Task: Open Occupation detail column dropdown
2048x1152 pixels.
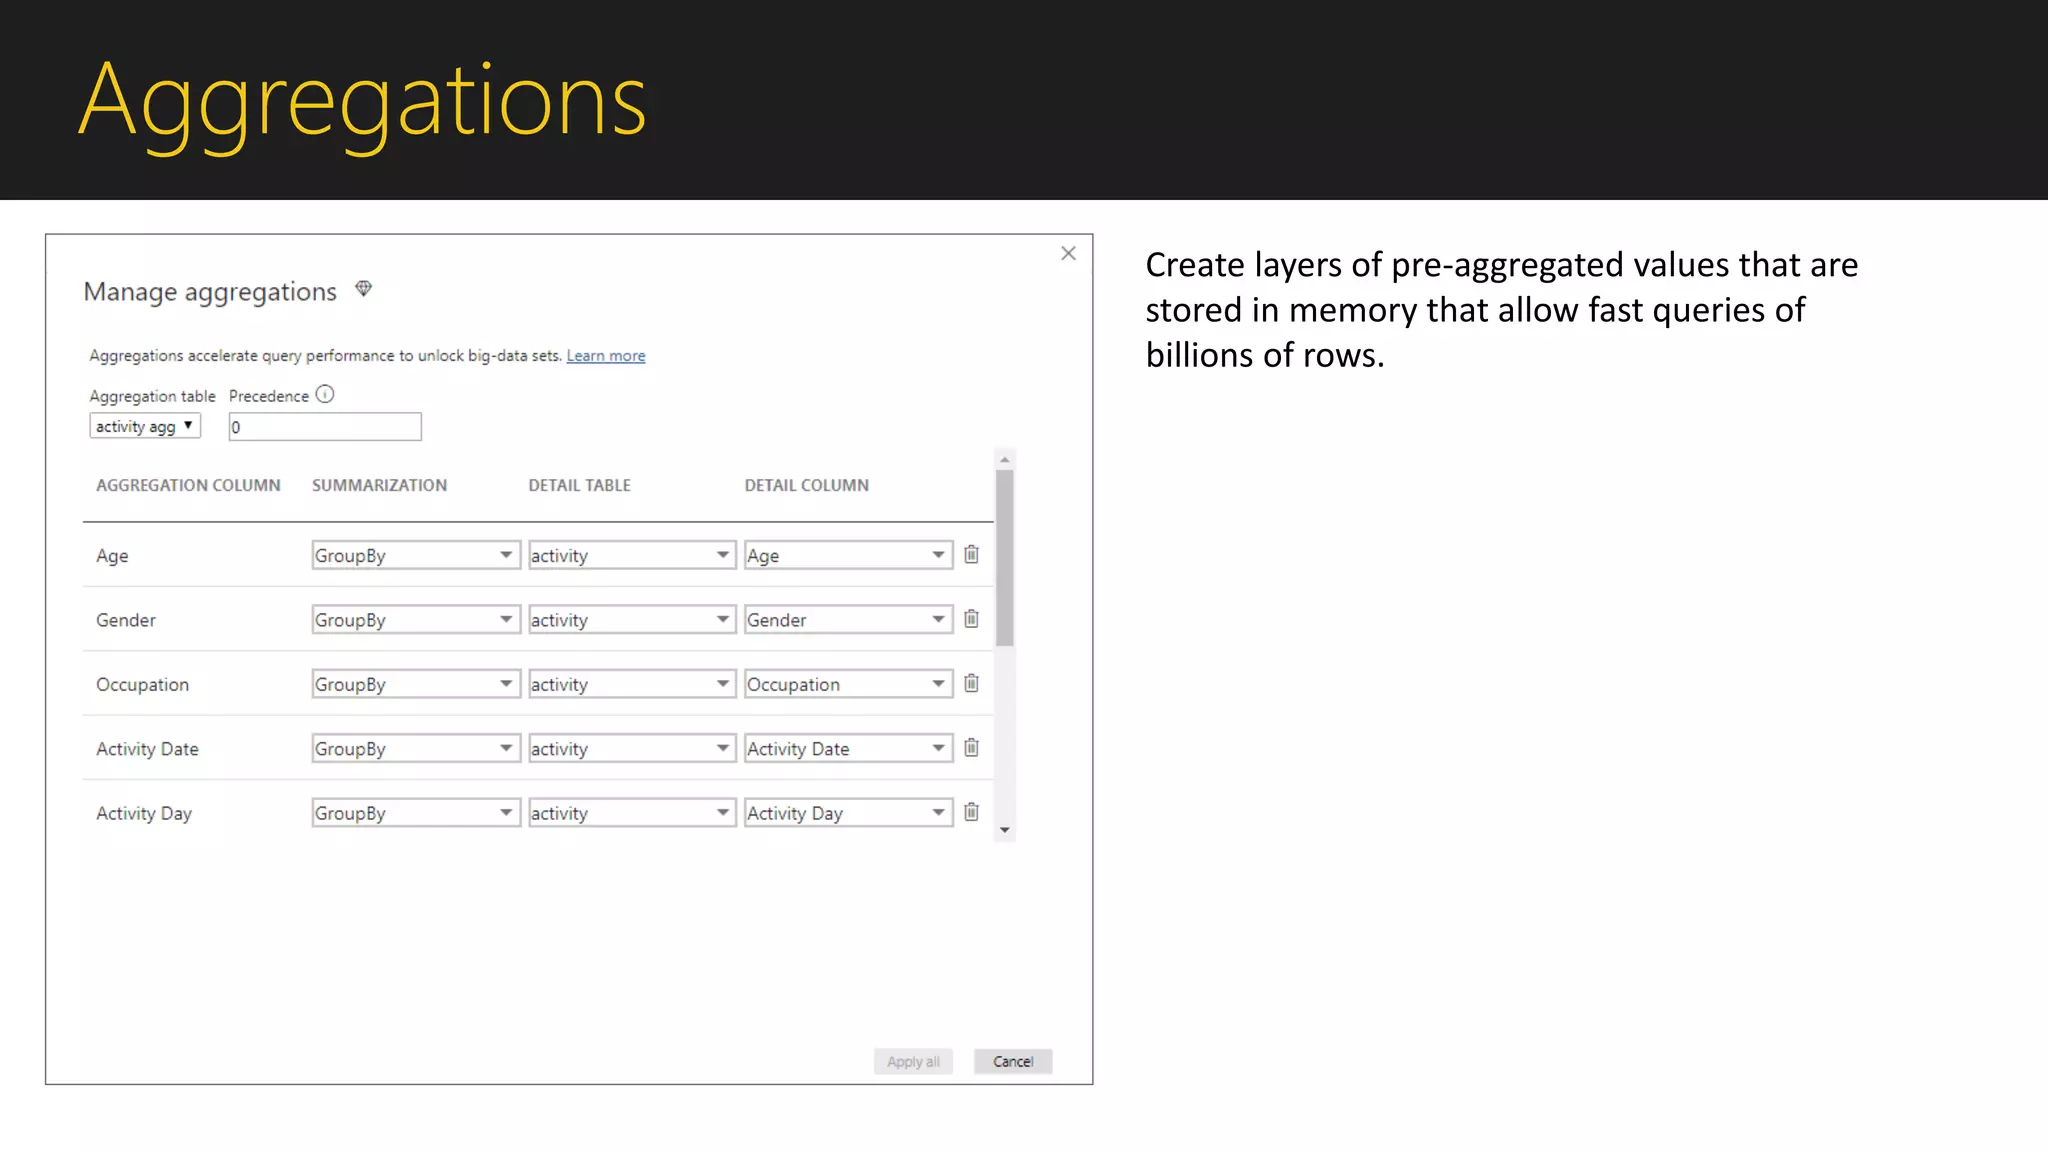Action: click(x=848, y=684)
